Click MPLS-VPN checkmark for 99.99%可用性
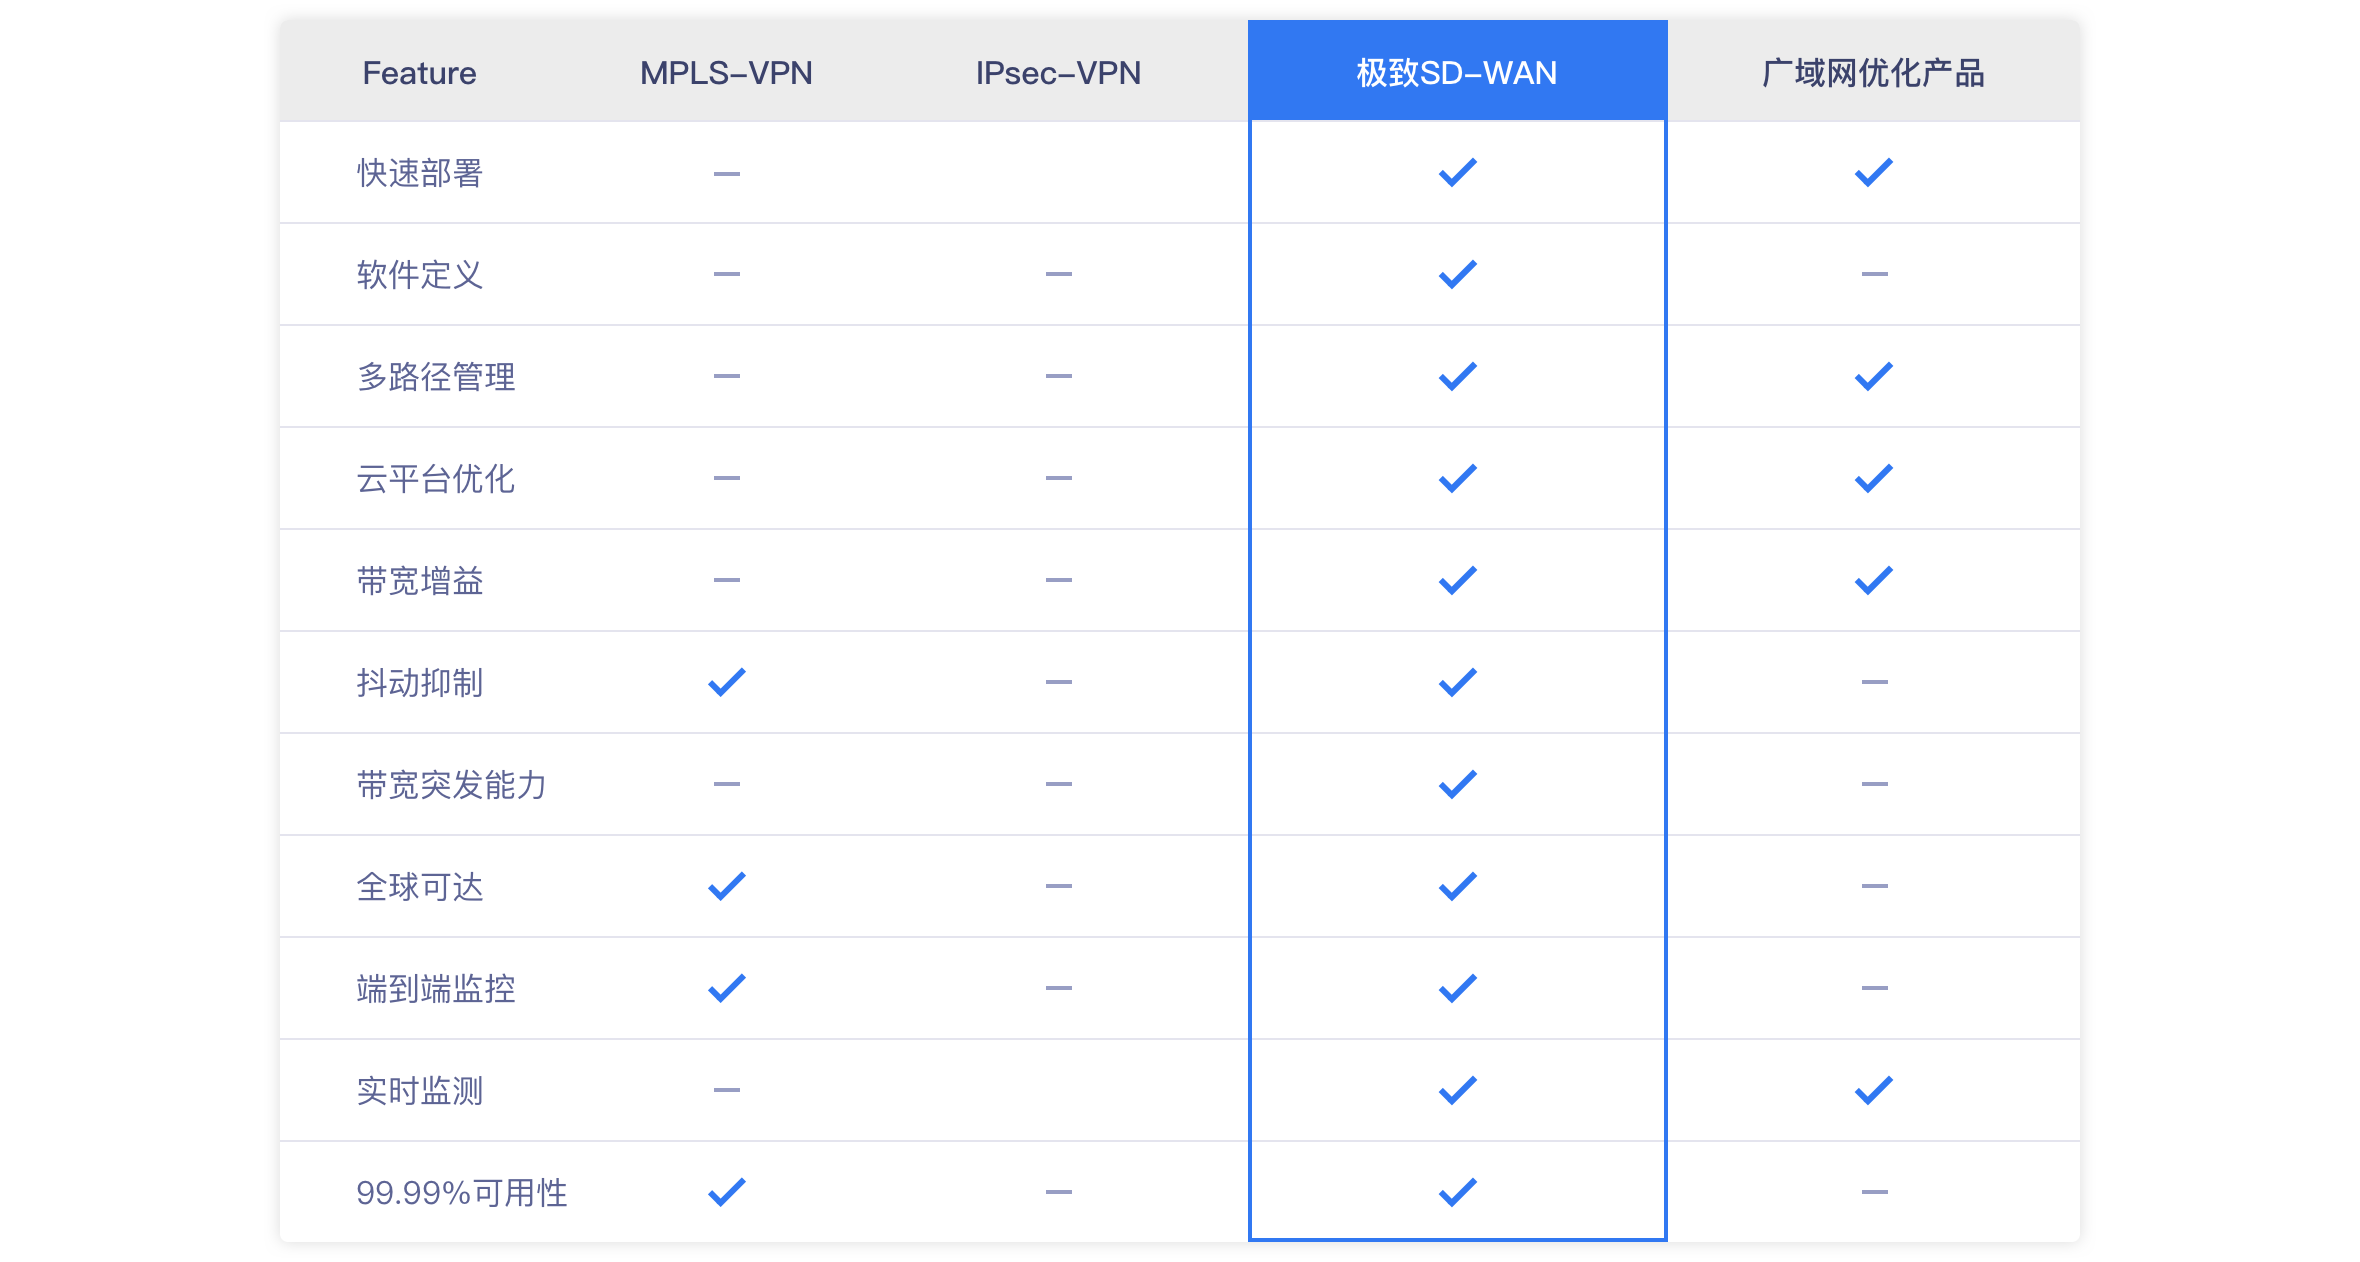Viewport: 2360px width, 1262px height. [726, 1192]
